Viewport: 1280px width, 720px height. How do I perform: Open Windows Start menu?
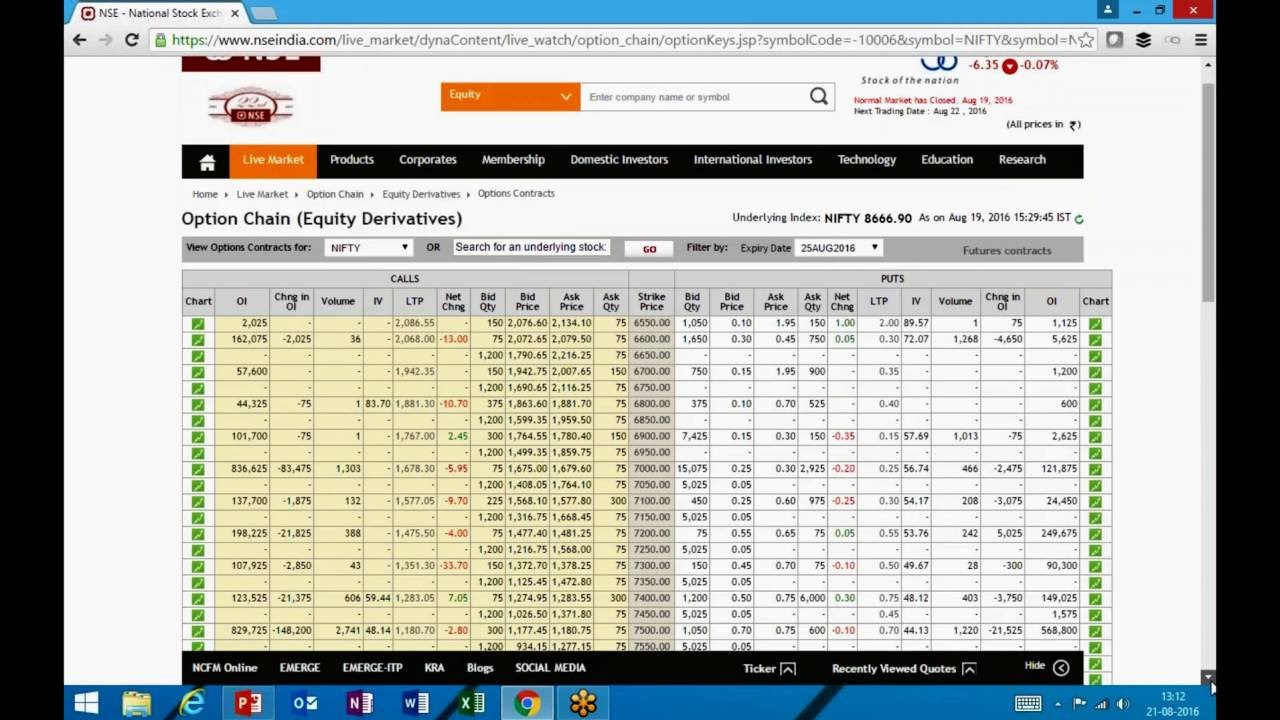tap(86, 703)
